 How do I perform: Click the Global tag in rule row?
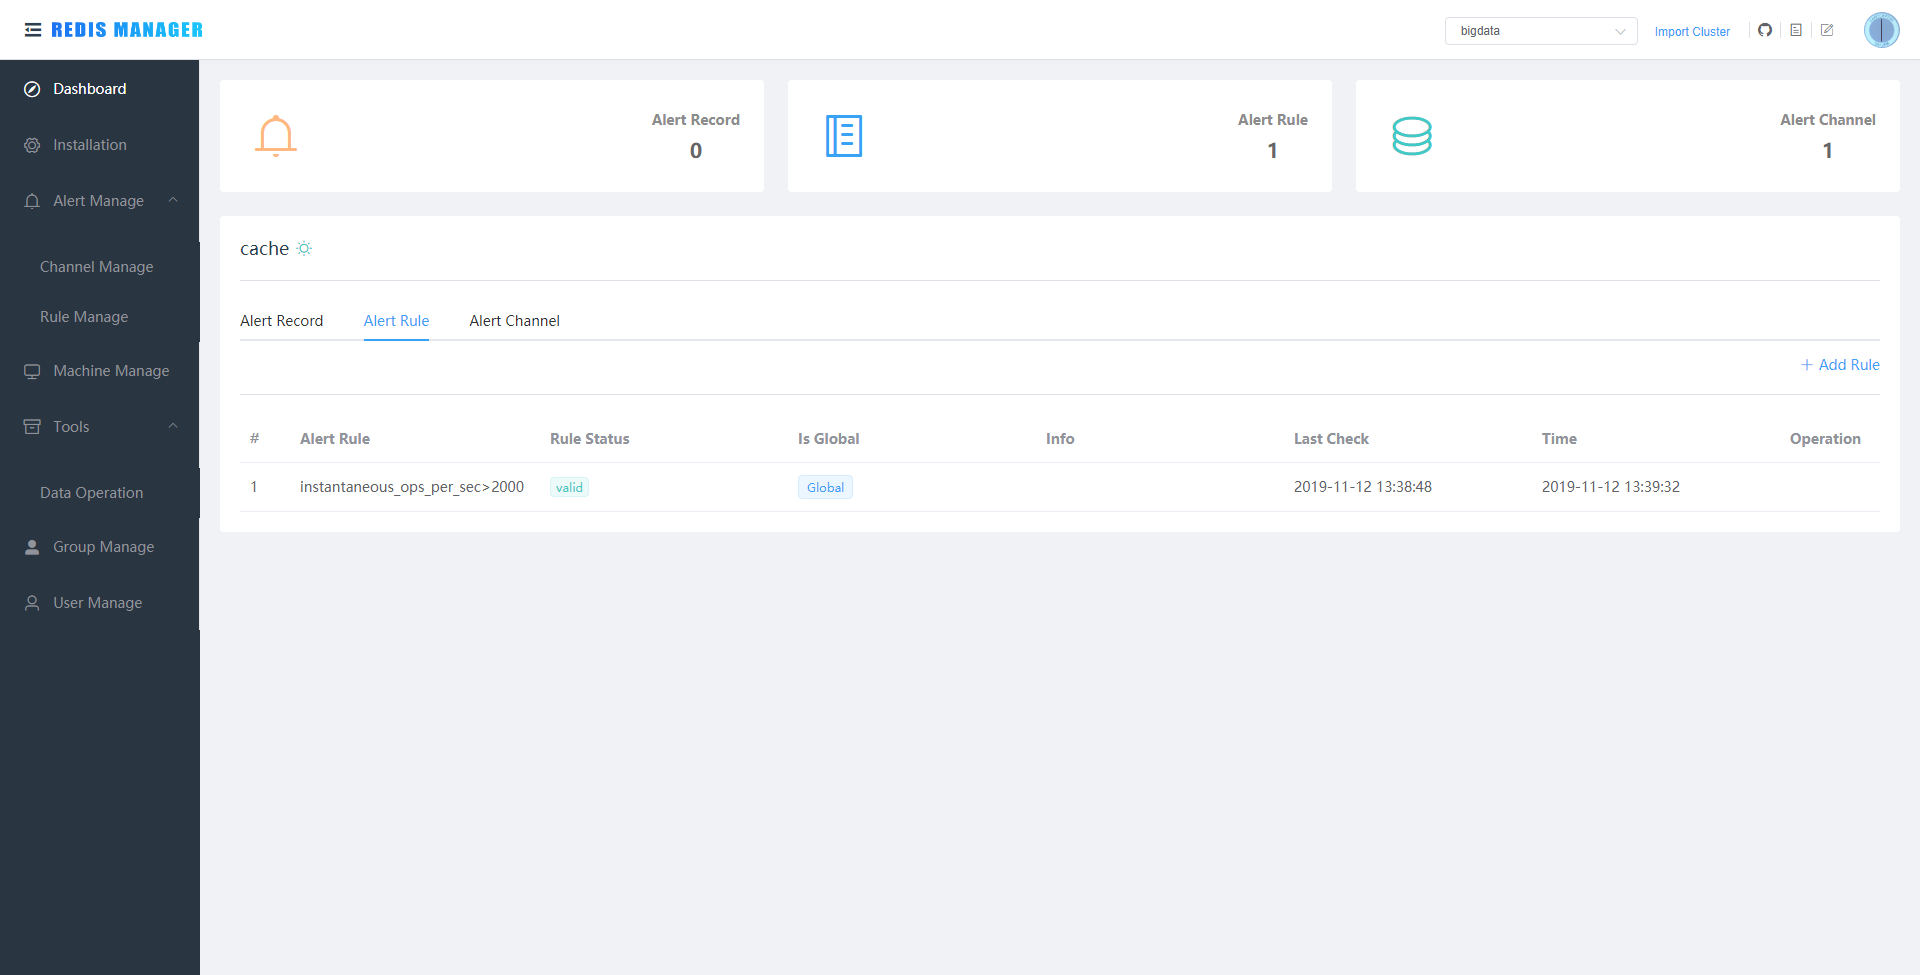coord(825,488)
